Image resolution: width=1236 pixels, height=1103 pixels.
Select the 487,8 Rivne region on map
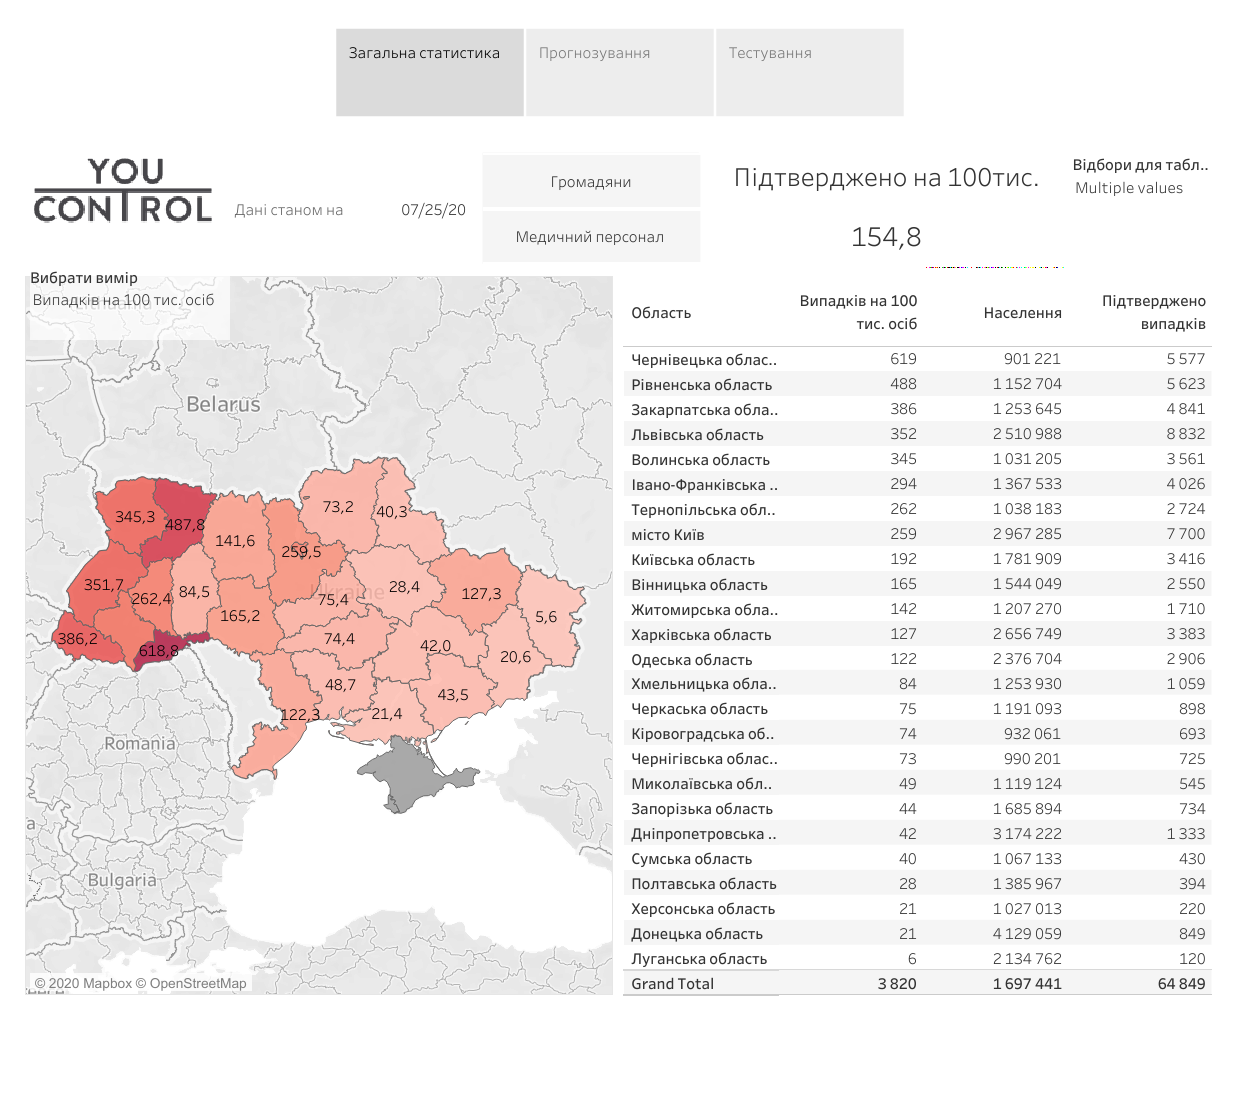pos(184,524)
